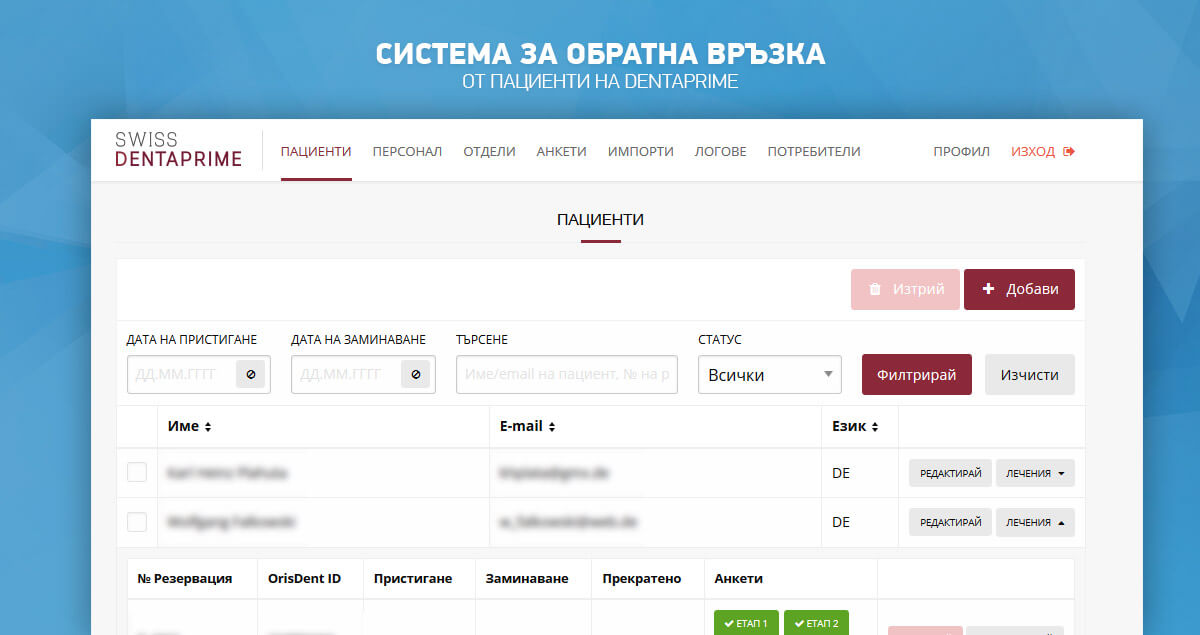Click the green ЕТАП 2 survey badge
This screenshot has height=635, width=1200.
point(816,623)
